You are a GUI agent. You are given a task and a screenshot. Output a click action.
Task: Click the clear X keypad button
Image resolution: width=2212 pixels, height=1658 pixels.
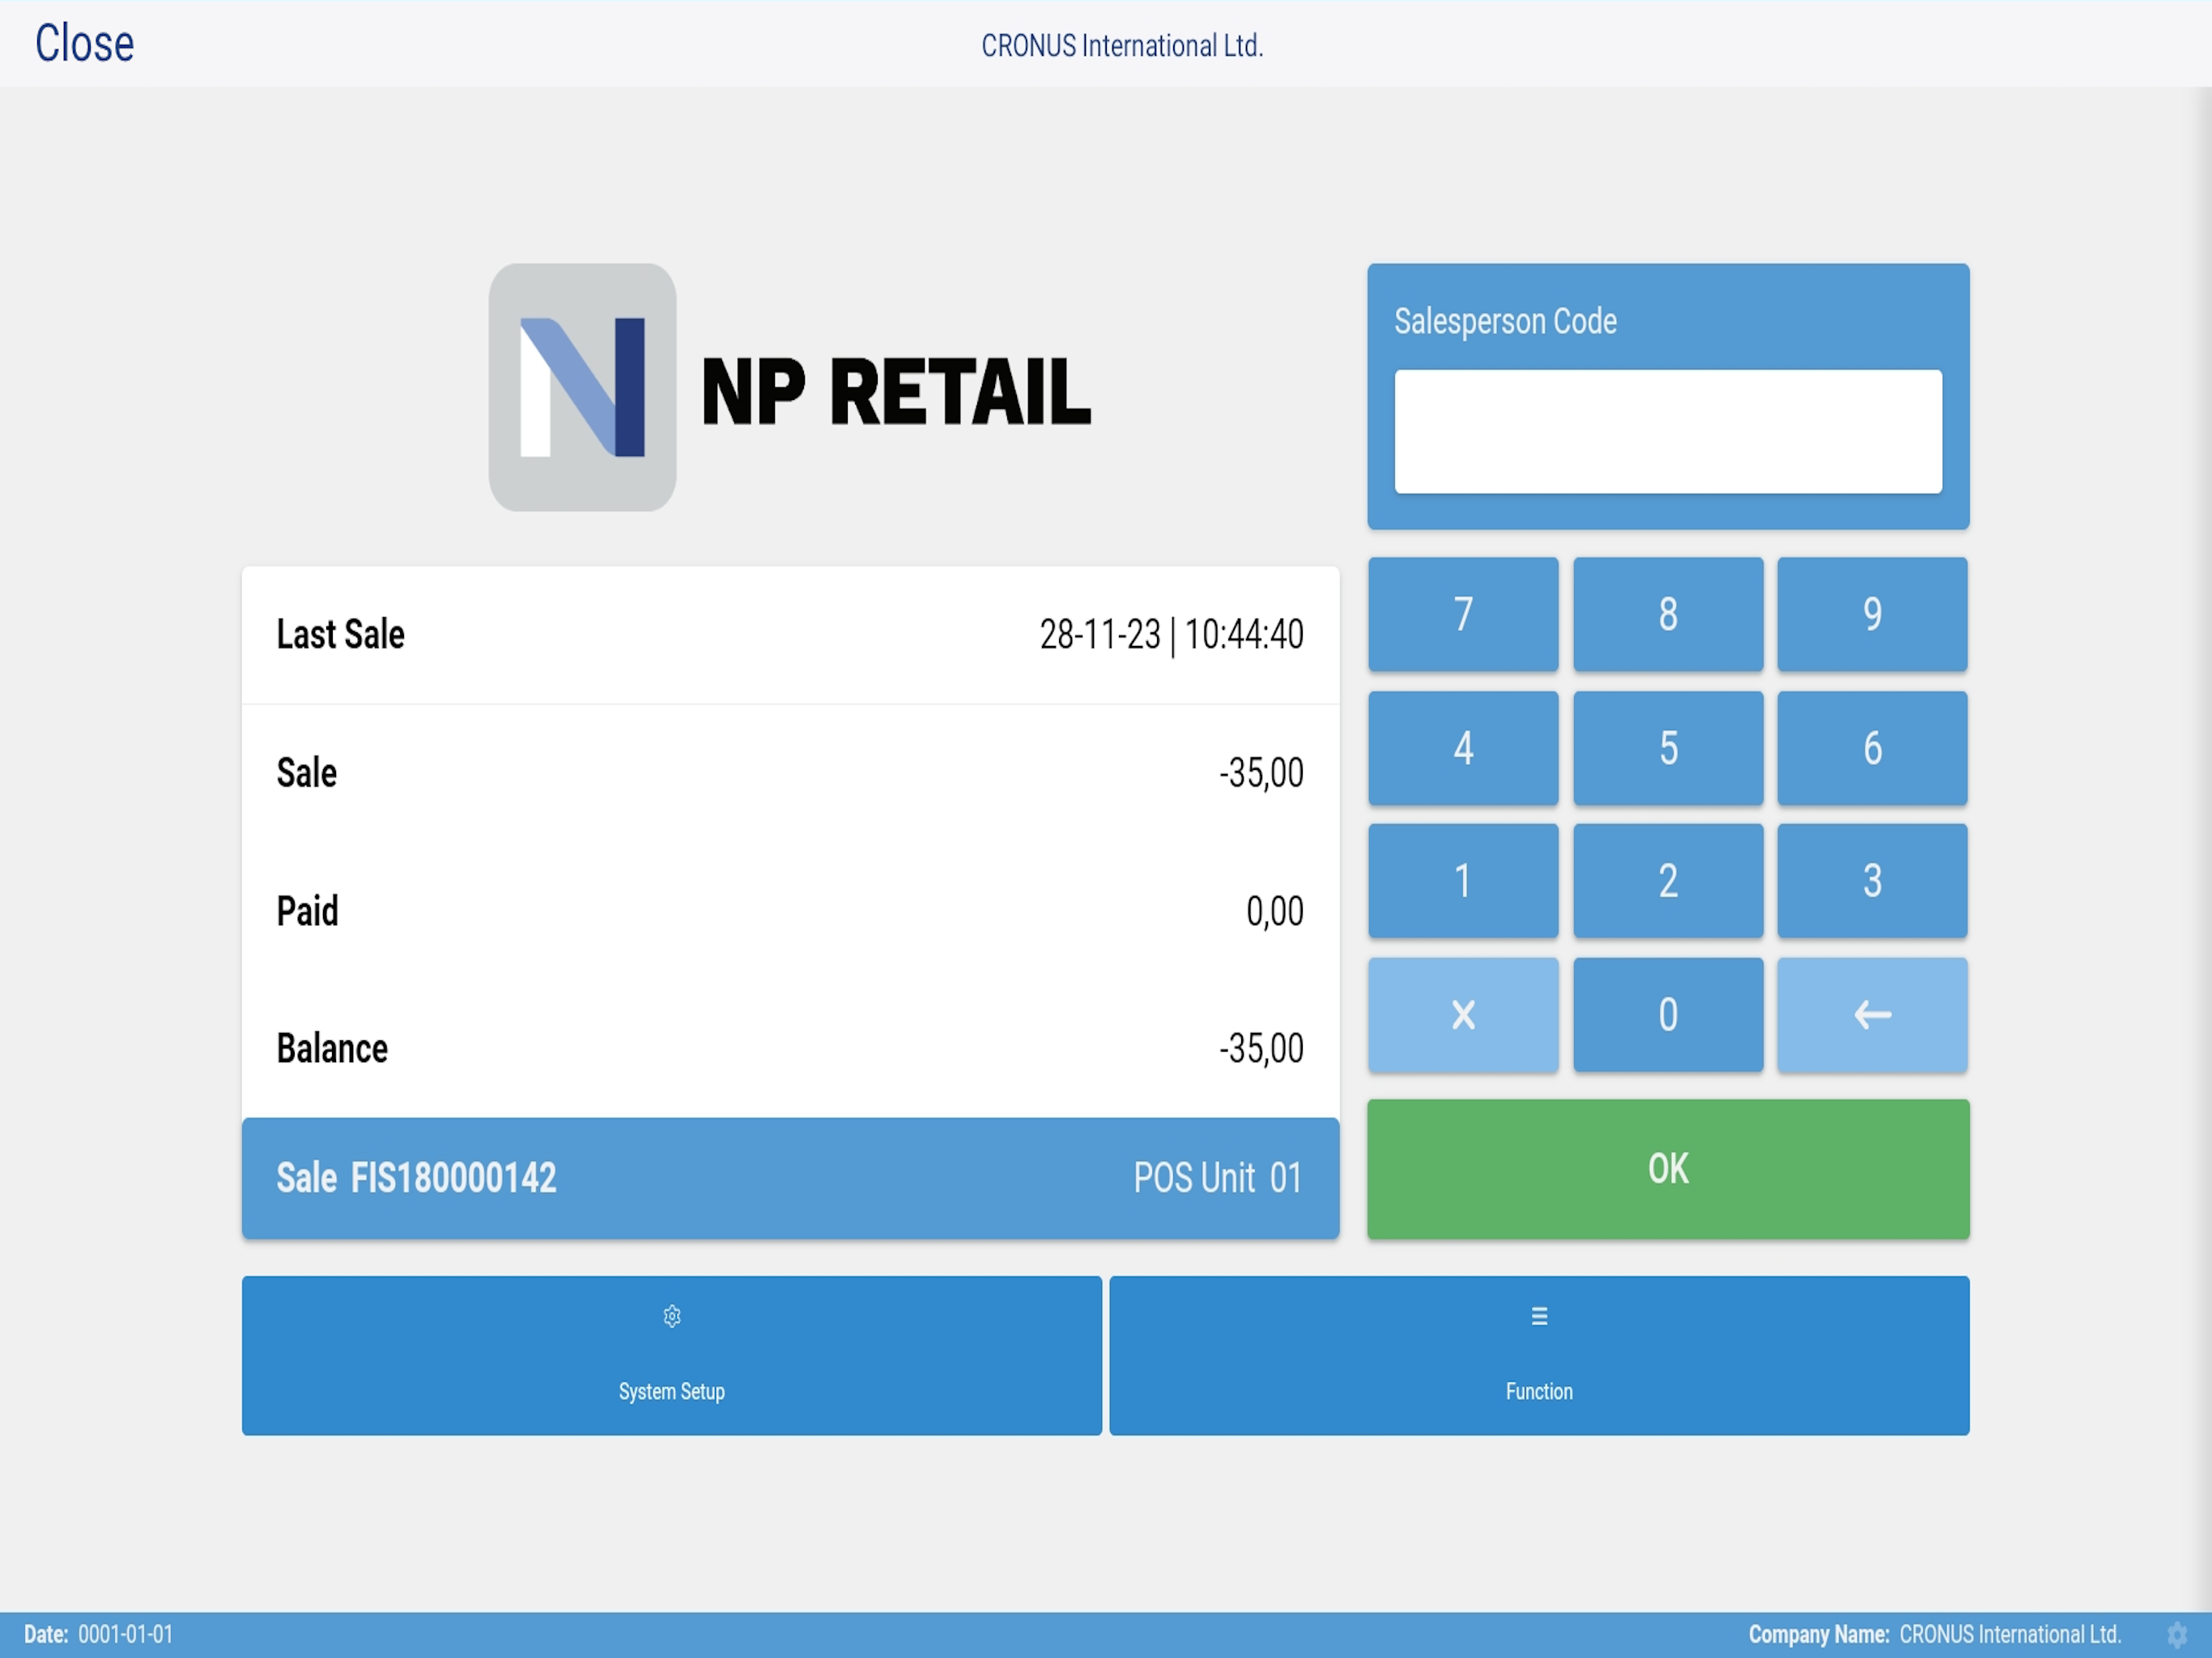pos(1463,1015)
